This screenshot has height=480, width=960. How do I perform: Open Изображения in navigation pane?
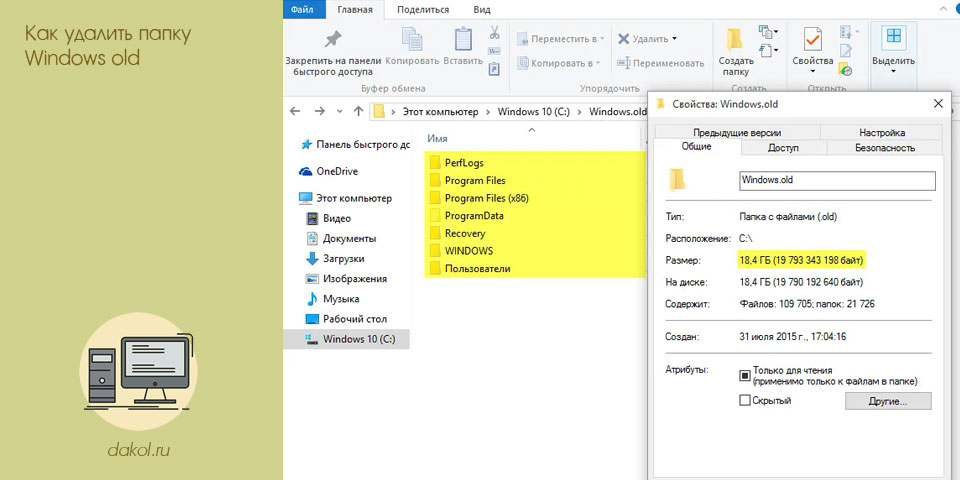coord(347,279)
